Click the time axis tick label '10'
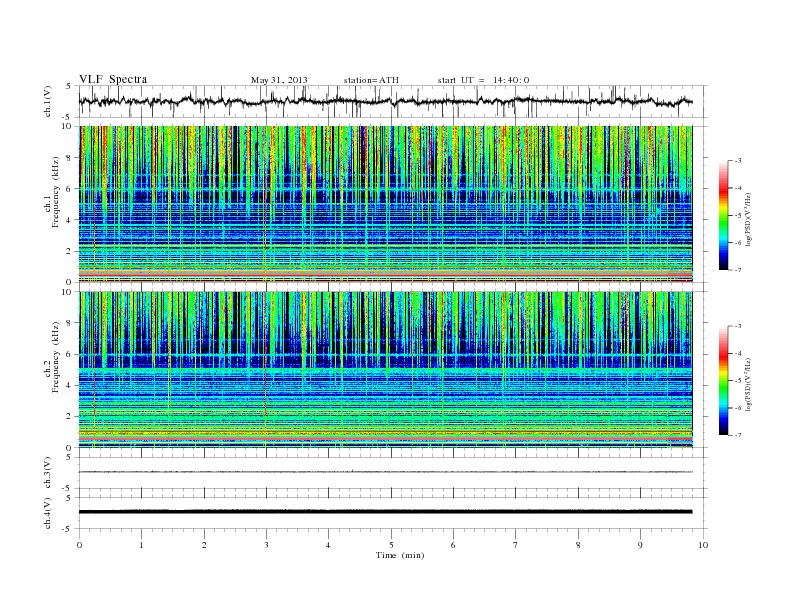Screen dimensions: 792x612 703,545
